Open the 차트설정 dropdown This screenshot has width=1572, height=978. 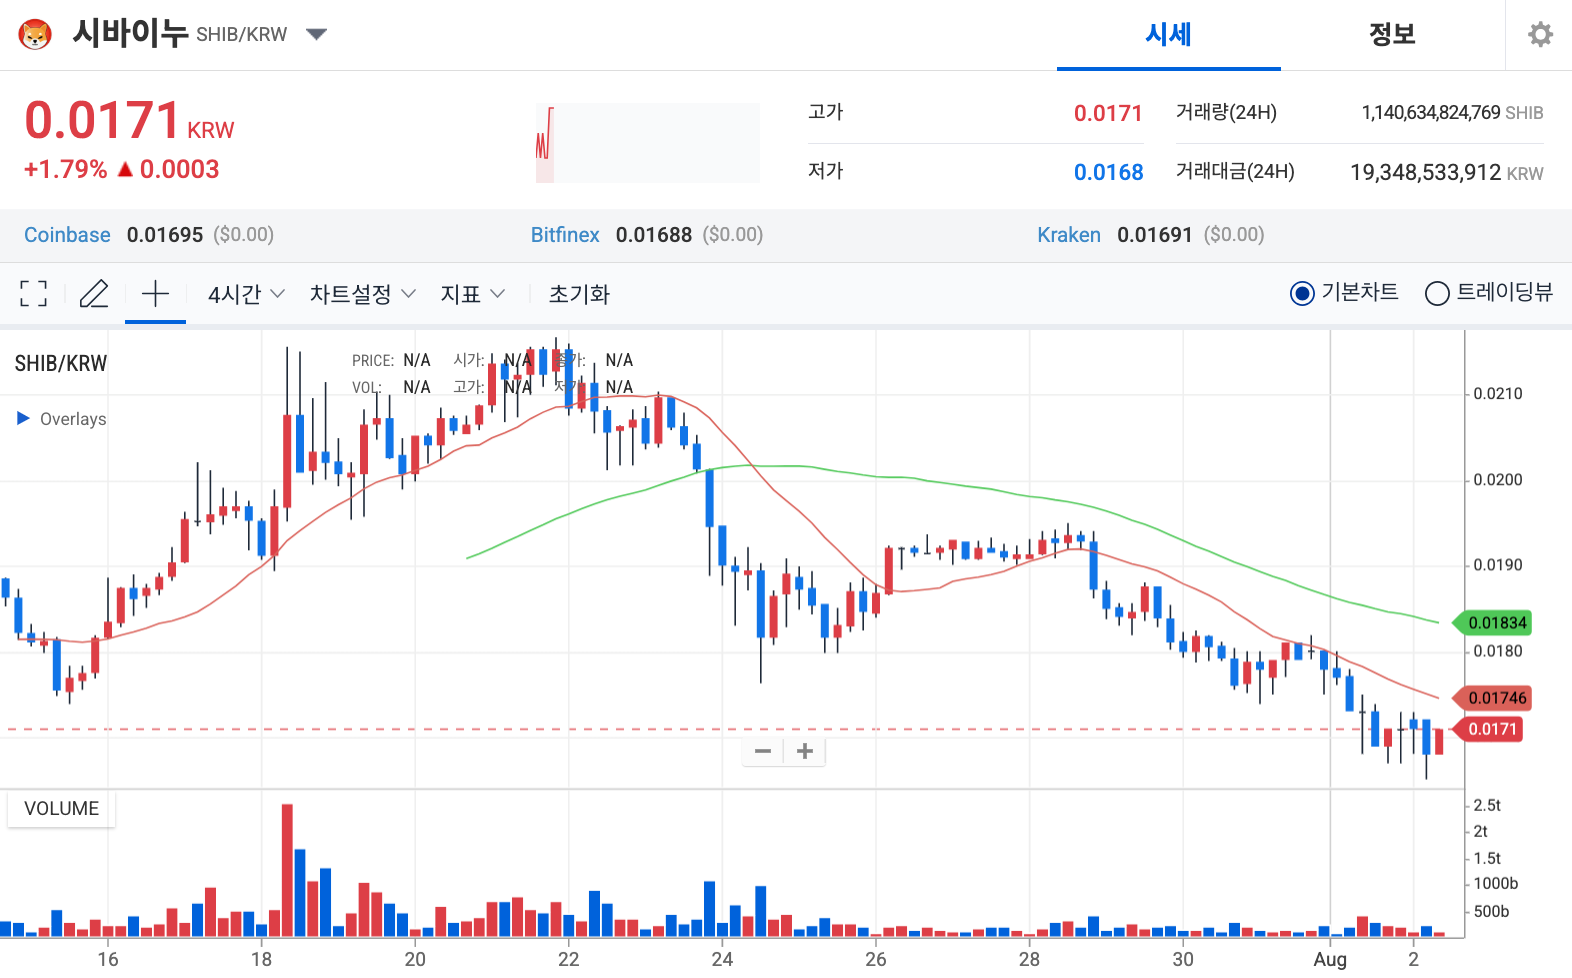click(362, 294)
